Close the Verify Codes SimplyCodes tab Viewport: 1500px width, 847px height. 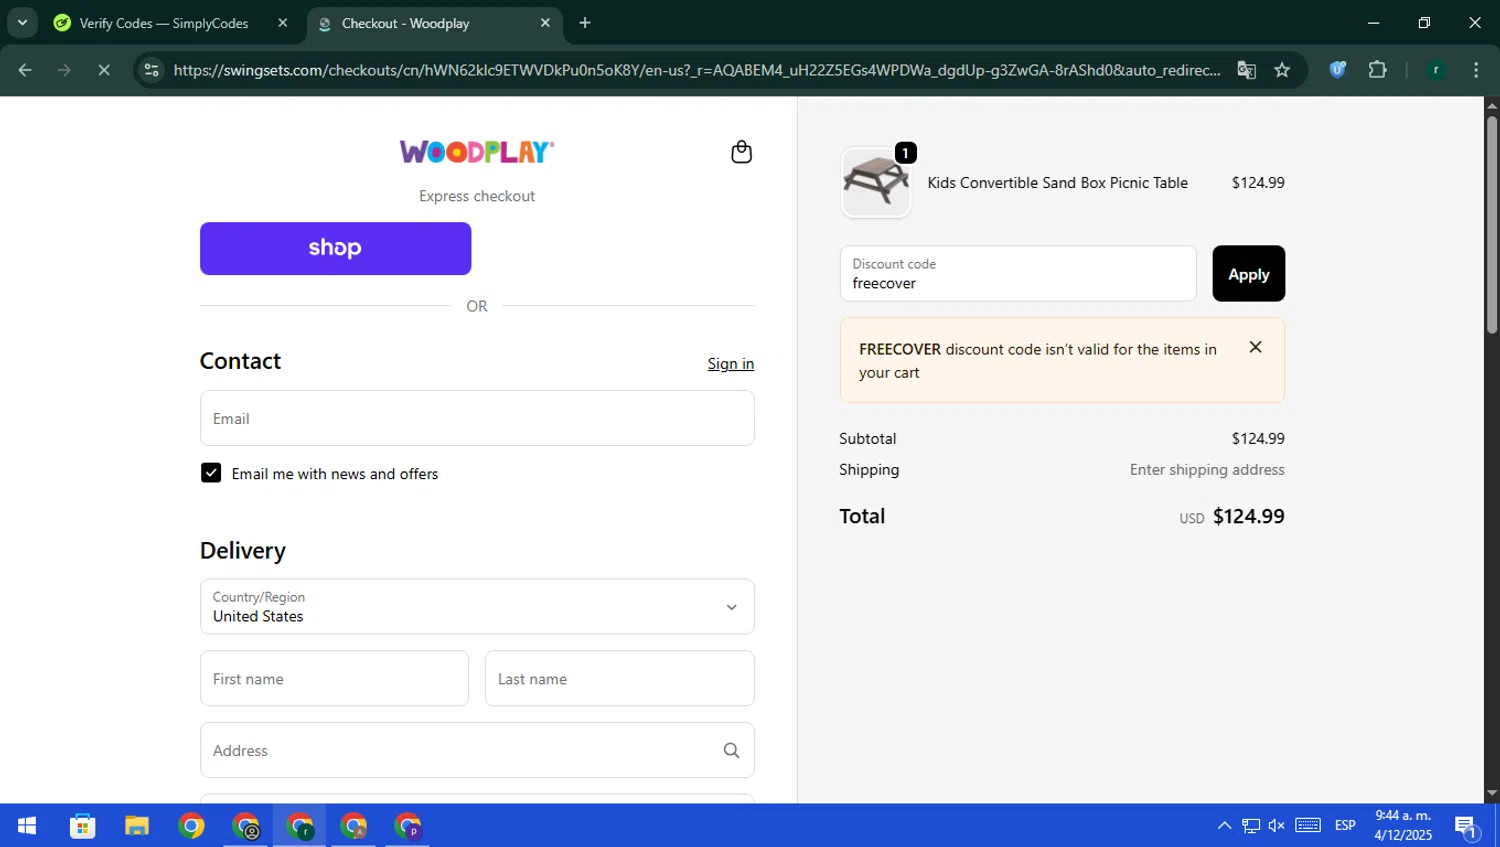coord(283,23)
